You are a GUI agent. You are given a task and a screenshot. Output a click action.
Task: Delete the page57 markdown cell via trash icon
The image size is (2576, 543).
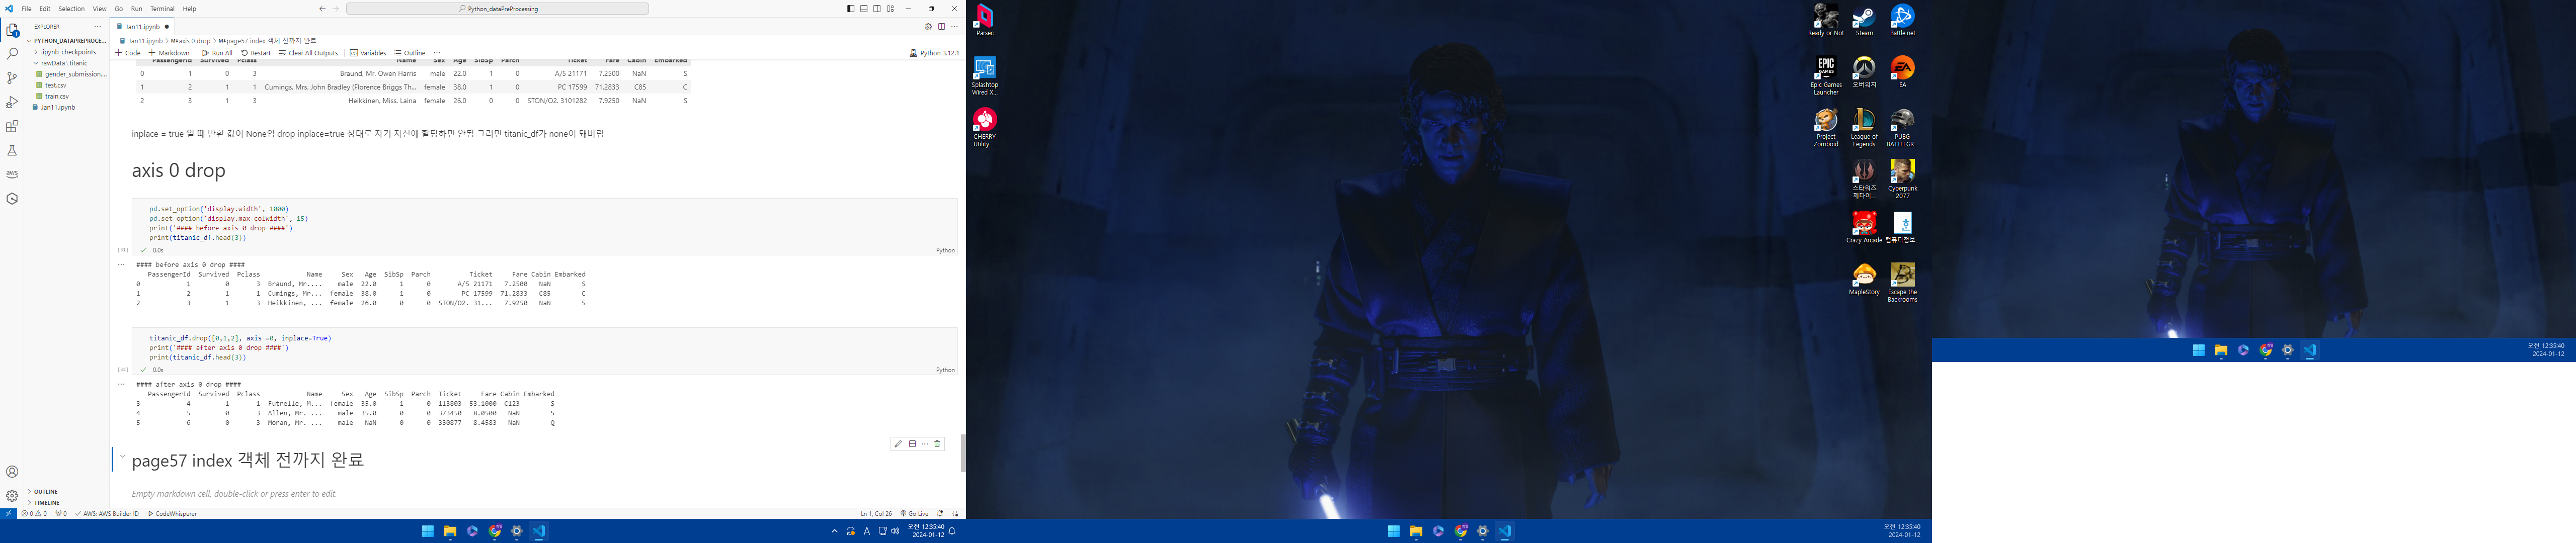pos(937,444)
